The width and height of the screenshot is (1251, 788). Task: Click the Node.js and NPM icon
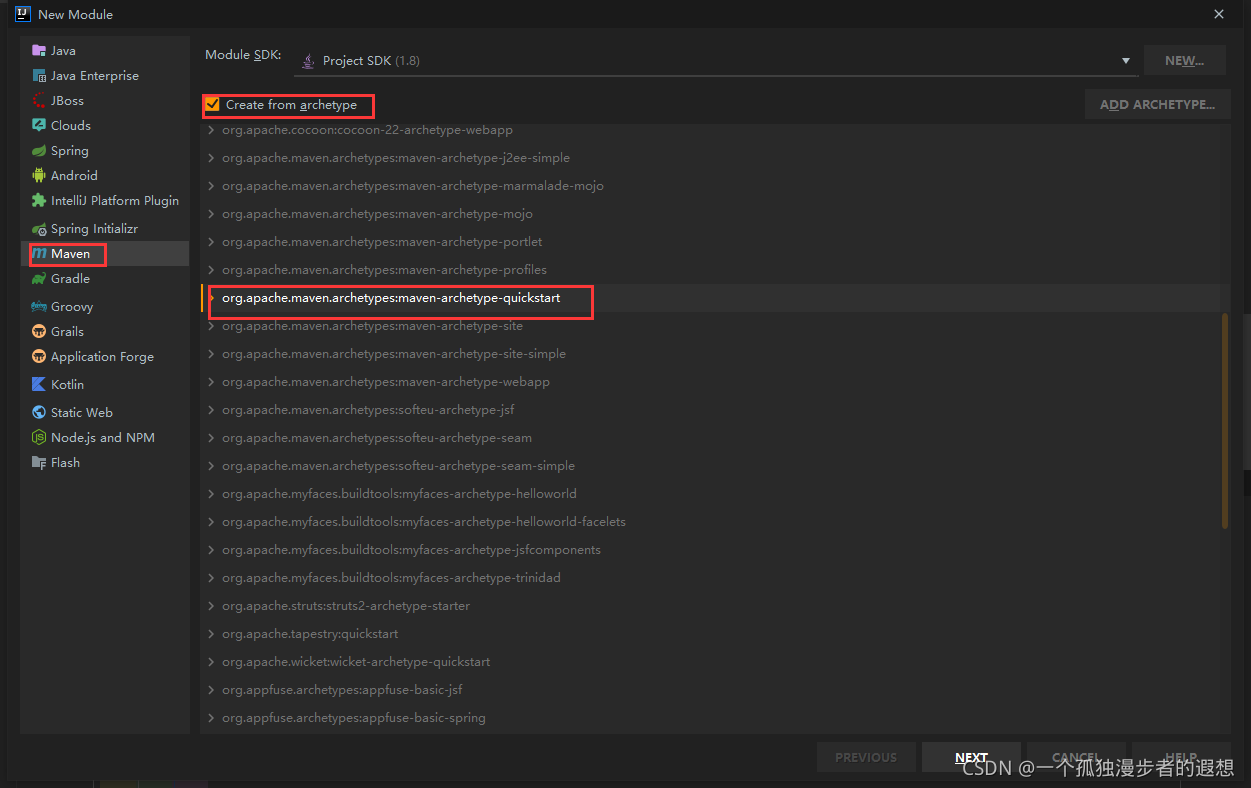39,437
